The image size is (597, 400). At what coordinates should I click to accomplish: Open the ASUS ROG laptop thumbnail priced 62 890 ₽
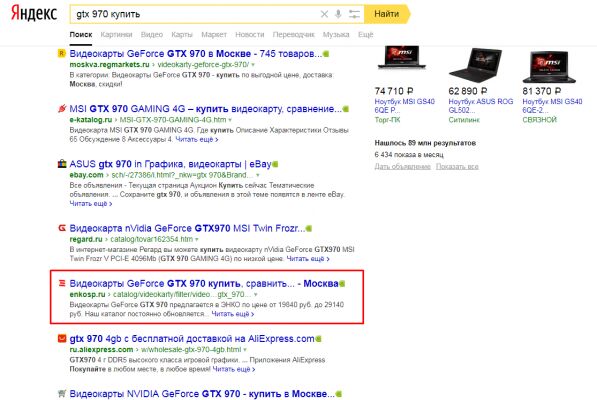point(474,64)
